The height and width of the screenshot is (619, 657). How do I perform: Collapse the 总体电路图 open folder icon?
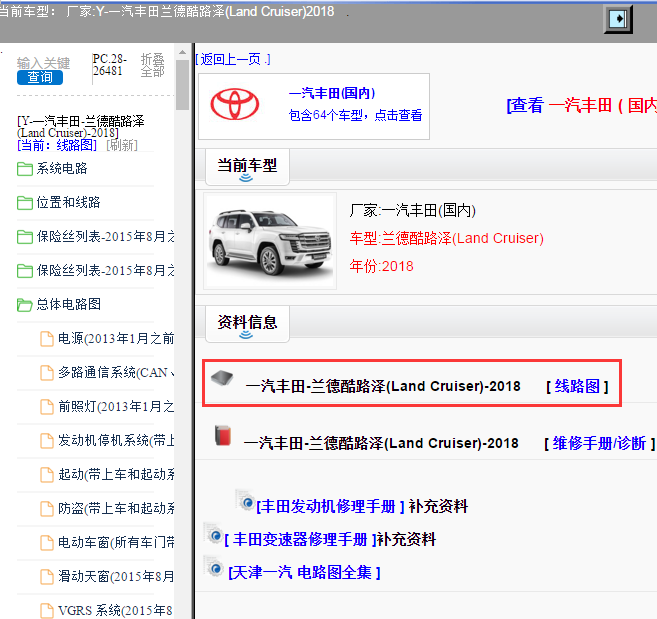(x=25, y=305)
